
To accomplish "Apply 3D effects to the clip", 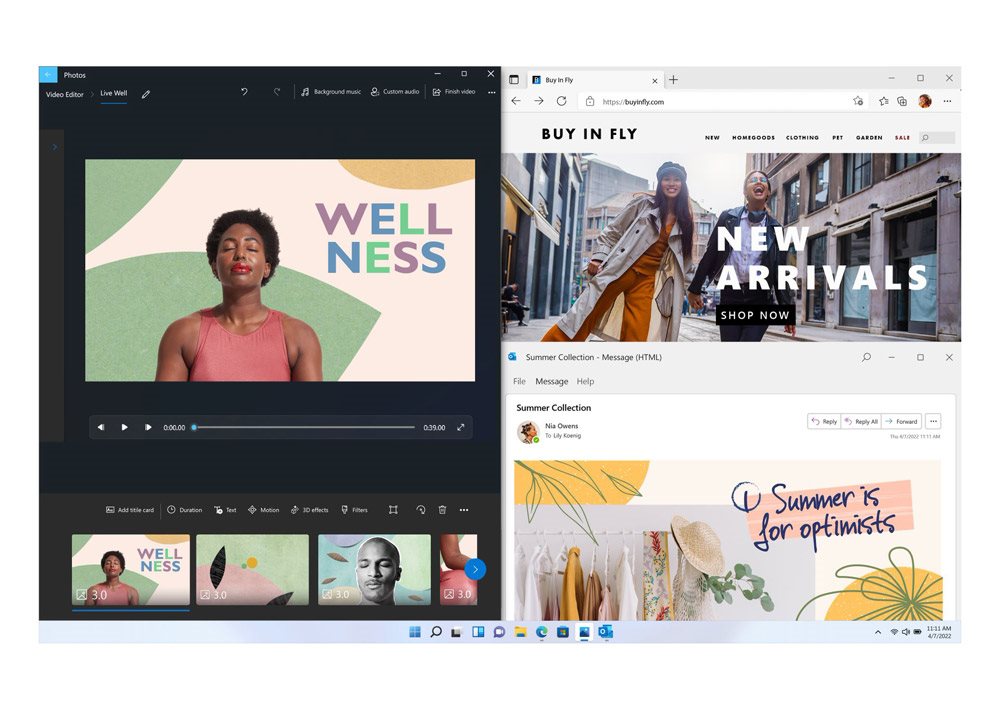I will [x=310, y=510].
